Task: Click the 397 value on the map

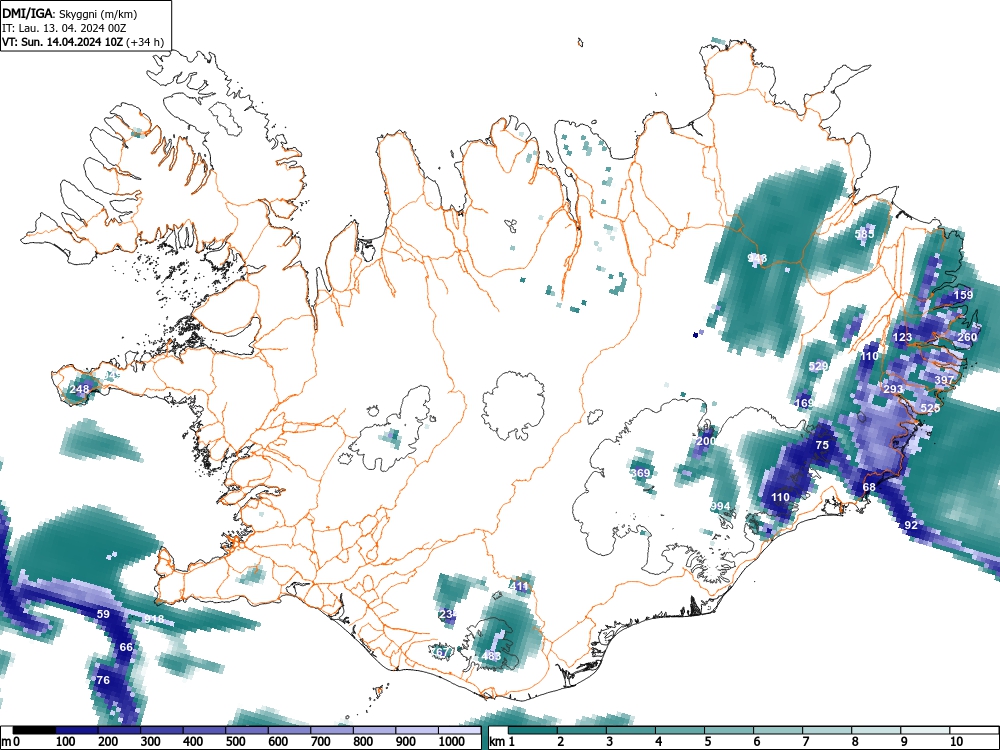Action: [945, 380]
